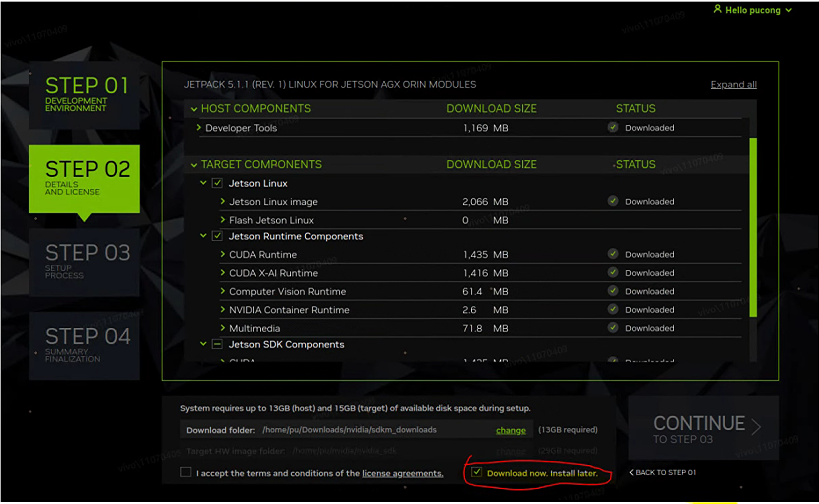The image size is (819, 504).
Task: Select Step 02 Details and License
Action: point(84,179)
